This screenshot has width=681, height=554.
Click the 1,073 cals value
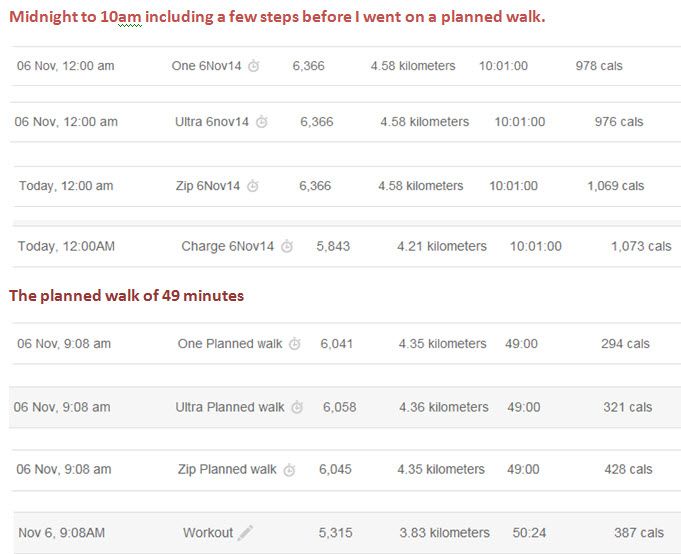pyautogui.click(x=641, y=246)
